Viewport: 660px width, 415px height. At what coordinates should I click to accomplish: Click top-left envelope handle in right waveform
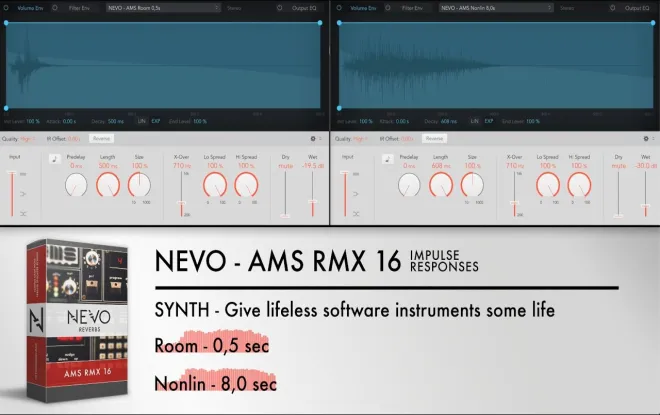coord(339,23)
